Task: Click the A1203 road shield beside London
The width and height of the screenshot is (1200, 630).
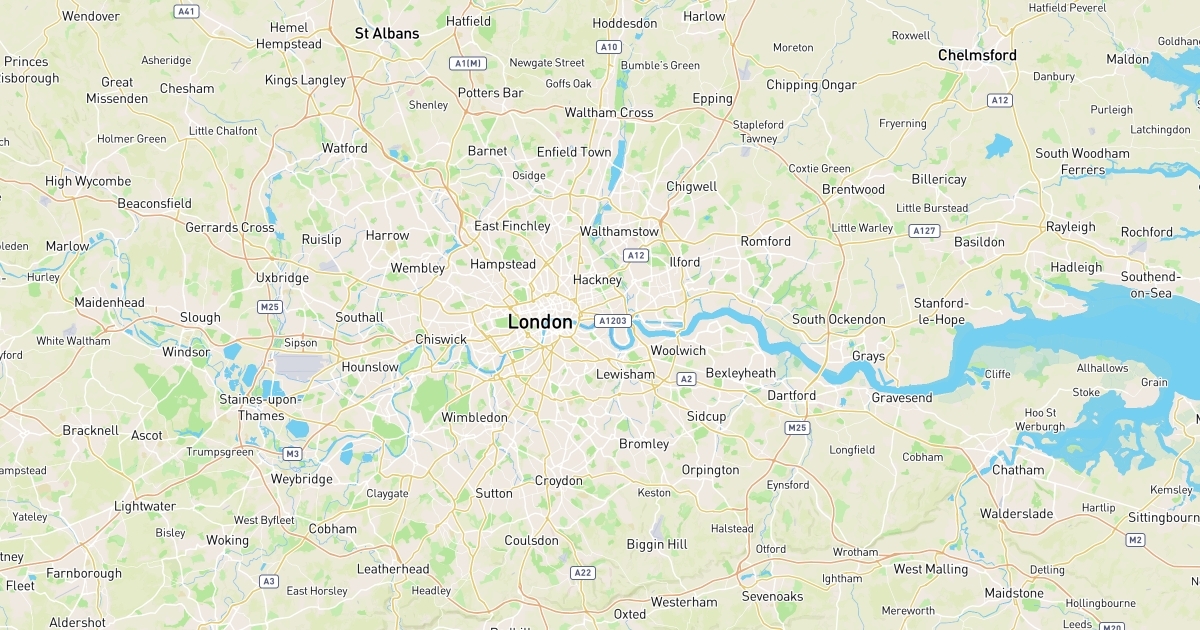Action: (612, 321)
